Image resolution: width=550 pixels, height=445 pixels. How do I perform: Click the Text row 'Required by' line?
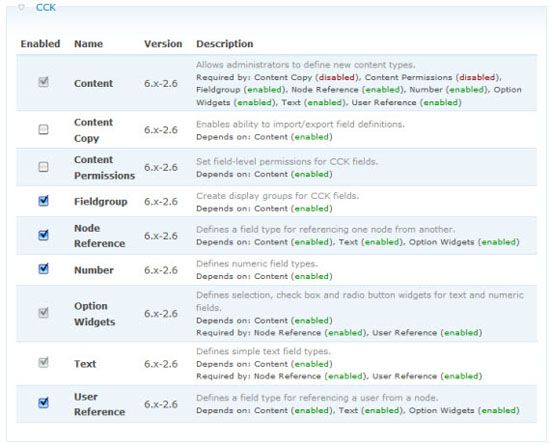[339, 376]
